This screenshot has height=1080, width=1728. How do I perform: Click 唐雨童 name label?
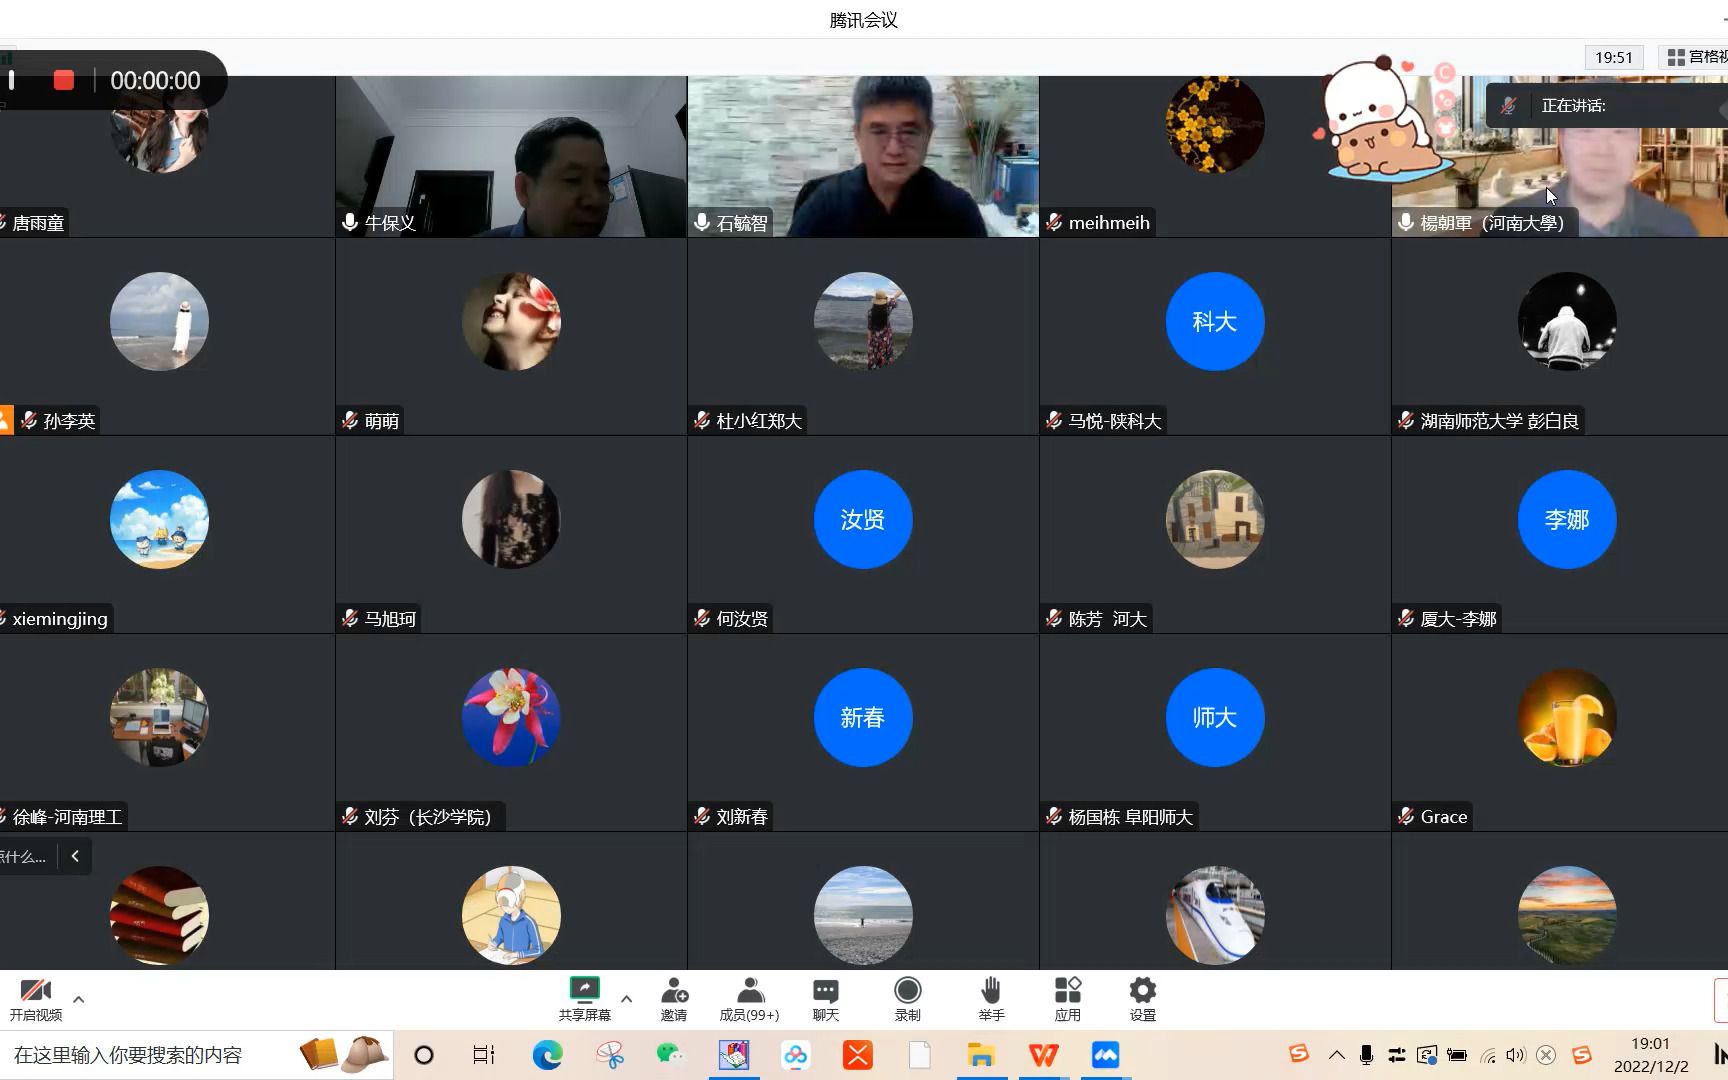(38, 223)
